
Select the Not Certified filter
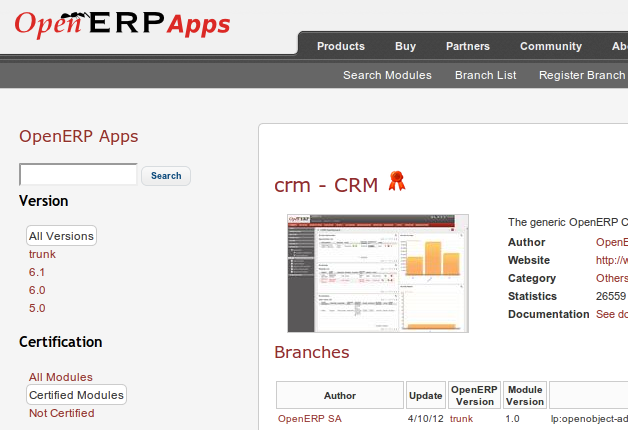[x=61, y=413]
